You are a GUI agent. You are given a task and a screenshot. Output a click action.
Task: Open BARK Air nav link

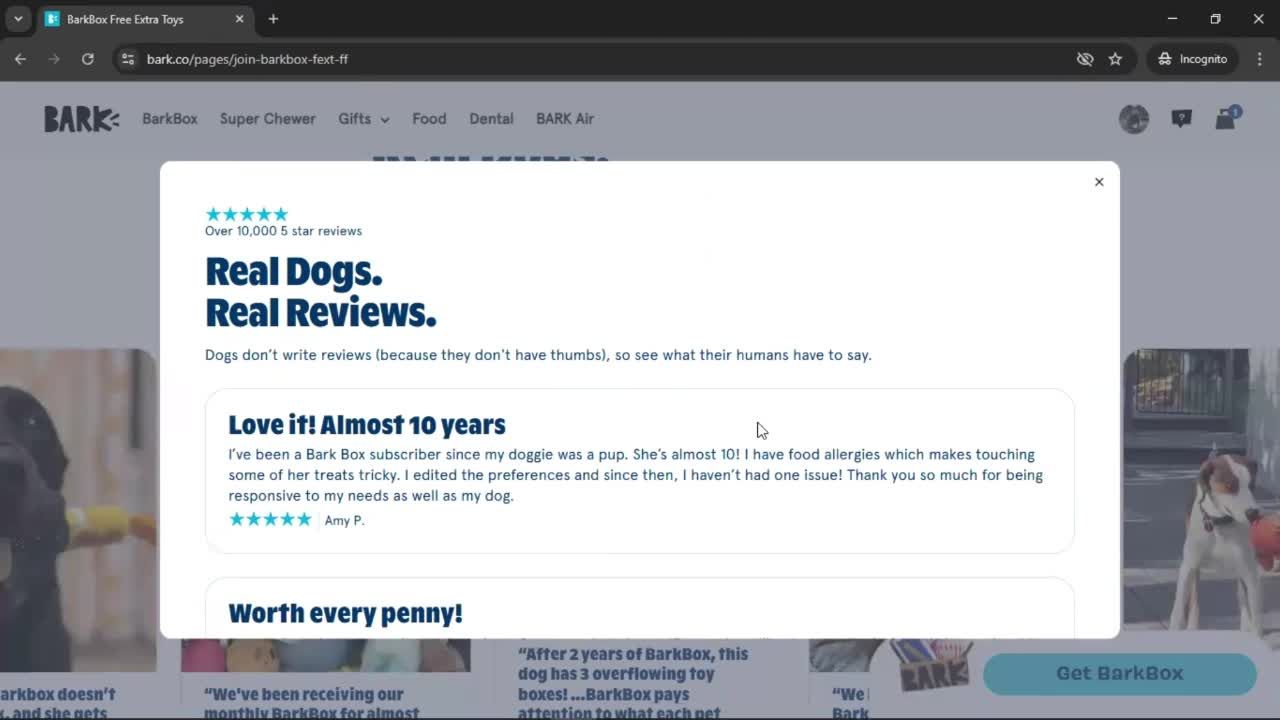(x=565, y=119)
